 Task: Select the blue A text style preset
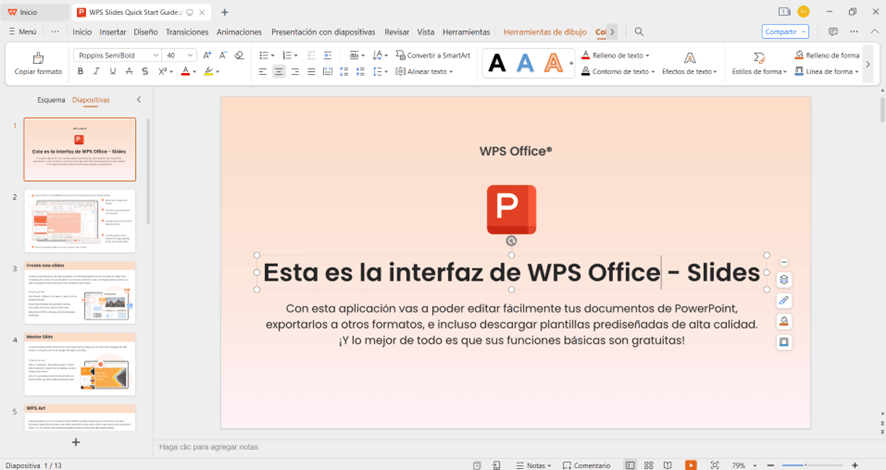(525, 63)
